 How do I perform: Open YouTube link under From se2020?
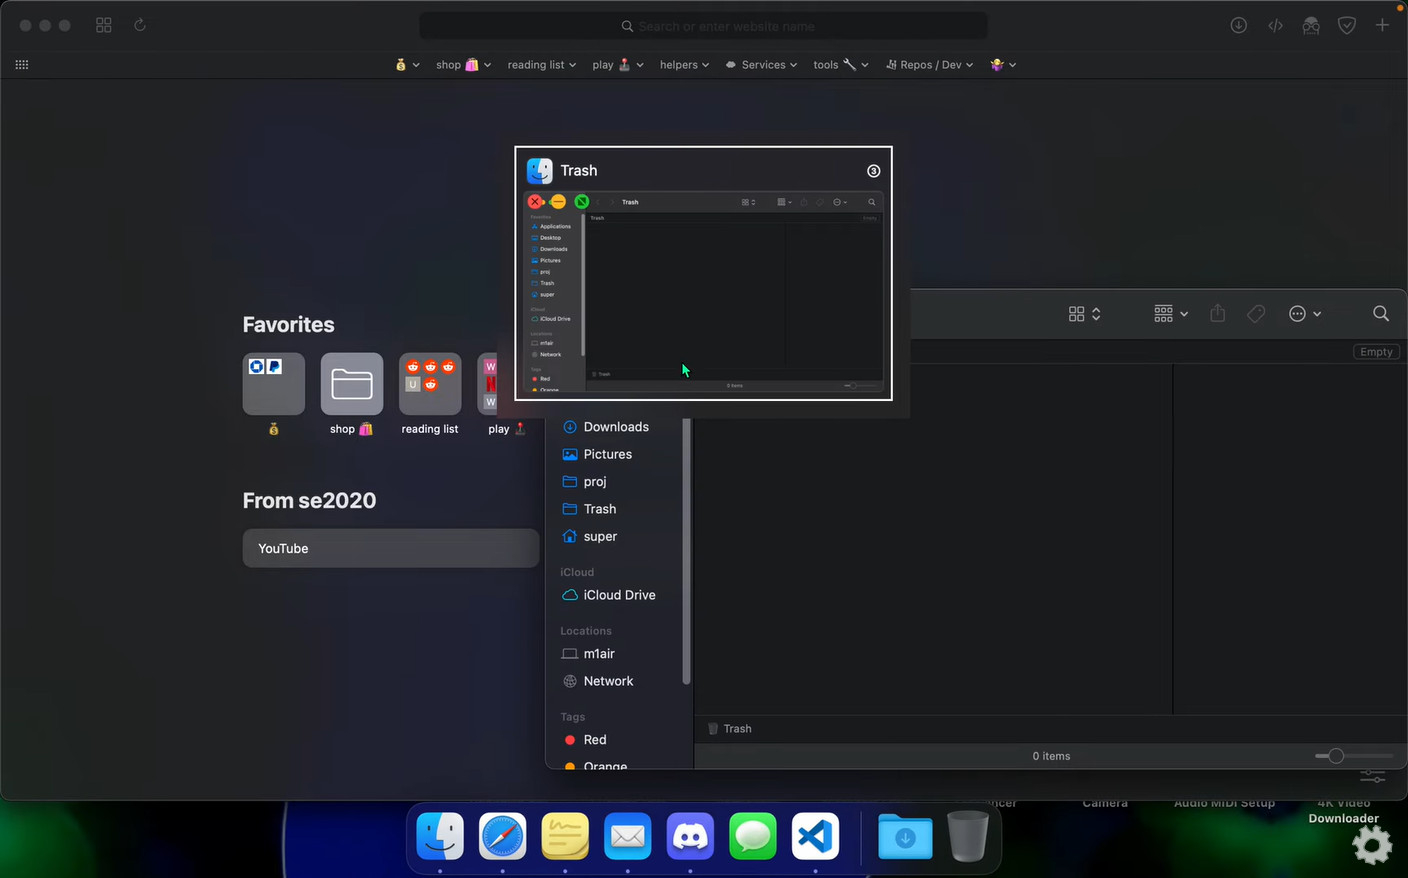[x=391, y=548]
